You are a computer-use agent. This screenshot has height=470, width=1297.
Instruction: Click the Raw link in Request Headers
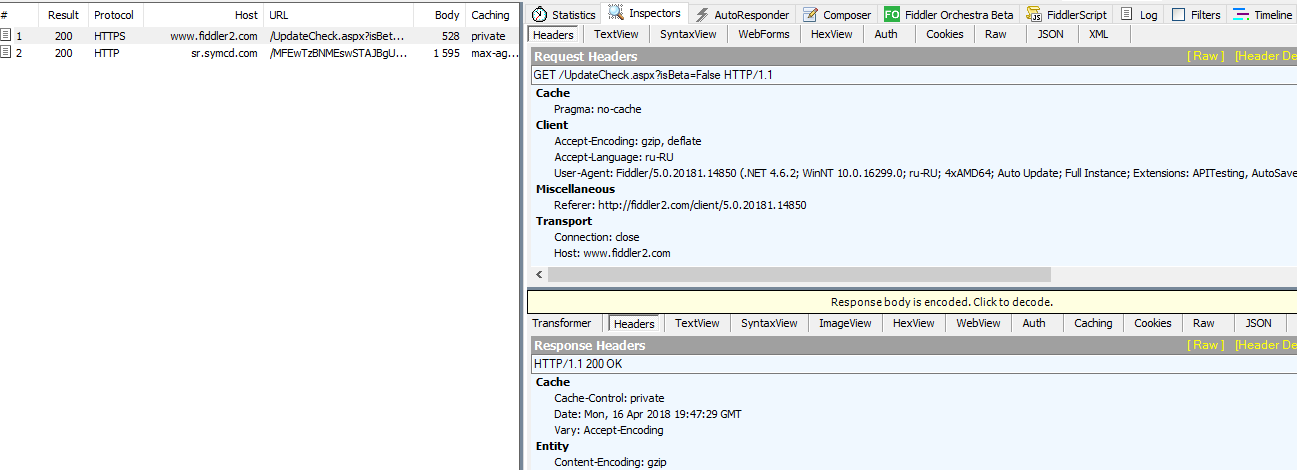(x=1205, y=56)
